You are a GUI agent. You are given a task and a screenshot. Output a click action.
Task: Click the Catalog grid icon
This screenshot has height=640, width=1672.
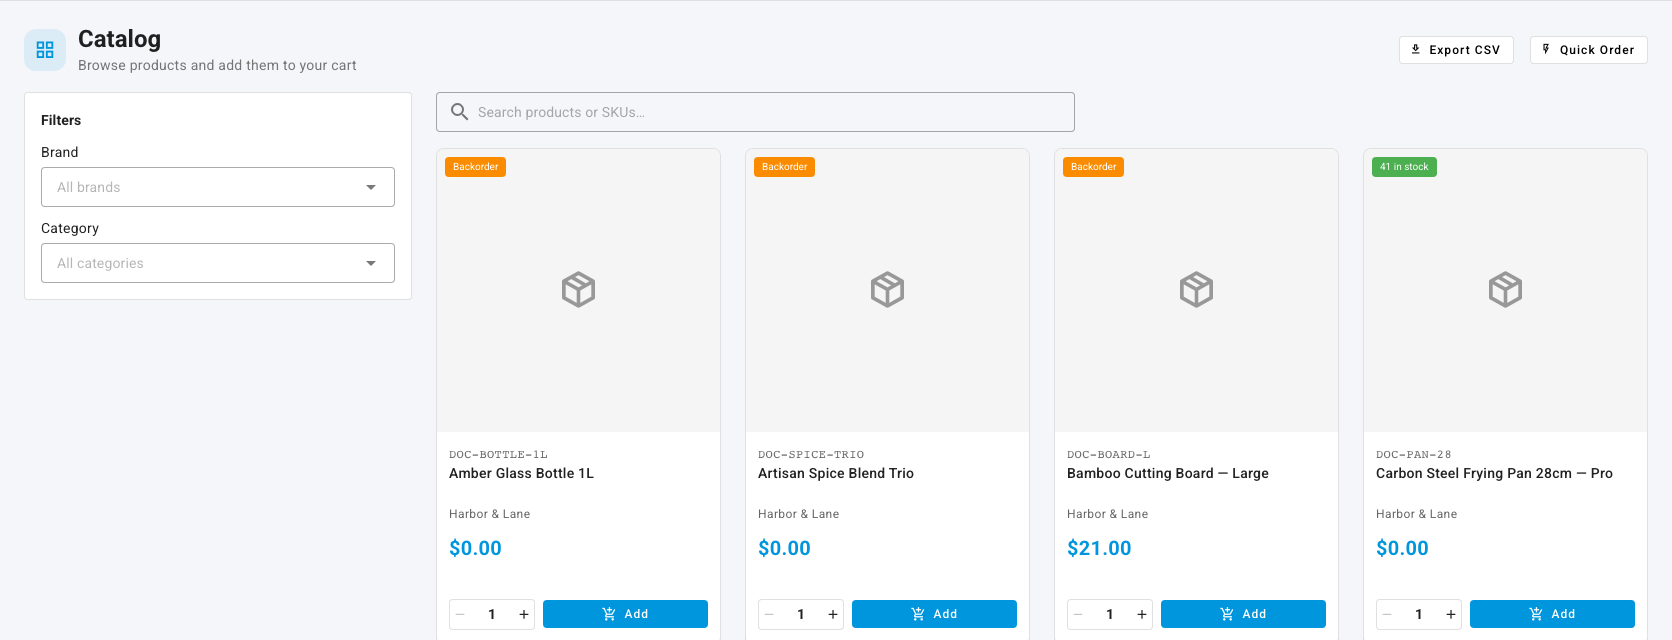[x=45, y=50]
